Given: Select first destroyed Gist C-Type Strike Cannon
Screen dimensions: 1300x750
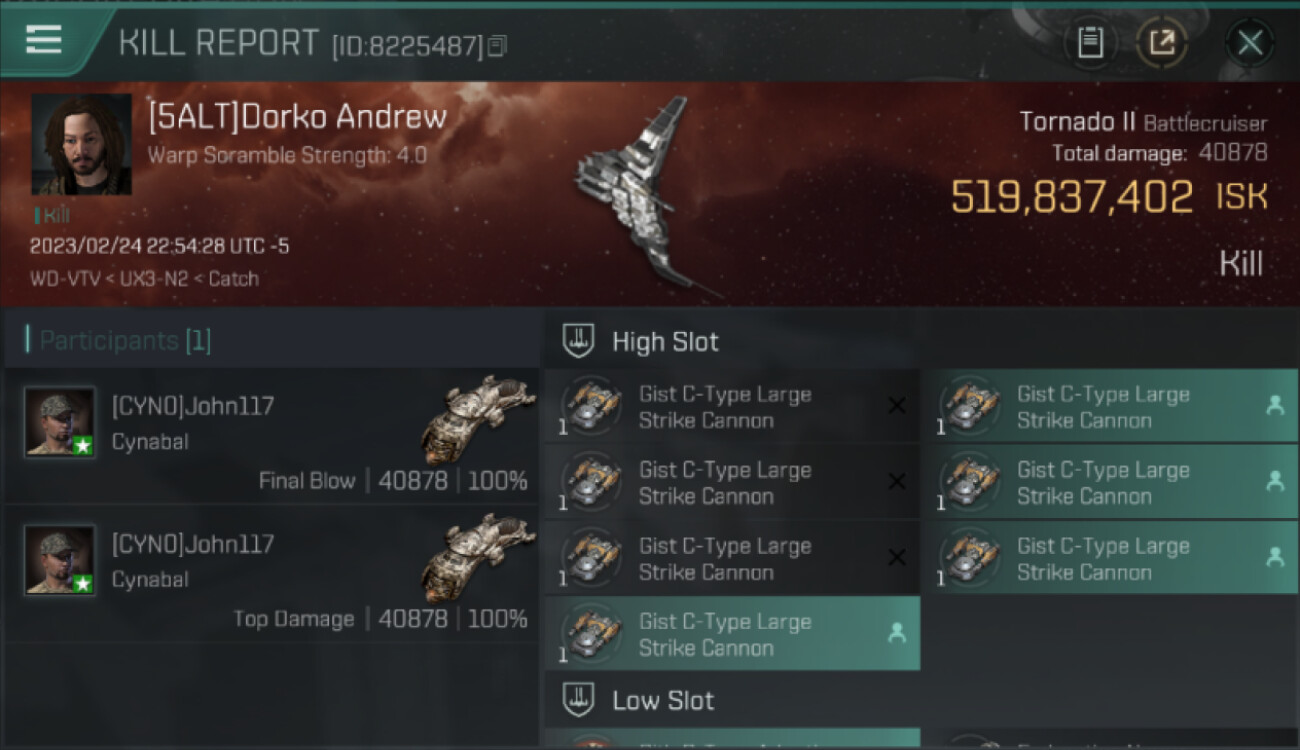Looking at the screenshot, I should 732,407.
